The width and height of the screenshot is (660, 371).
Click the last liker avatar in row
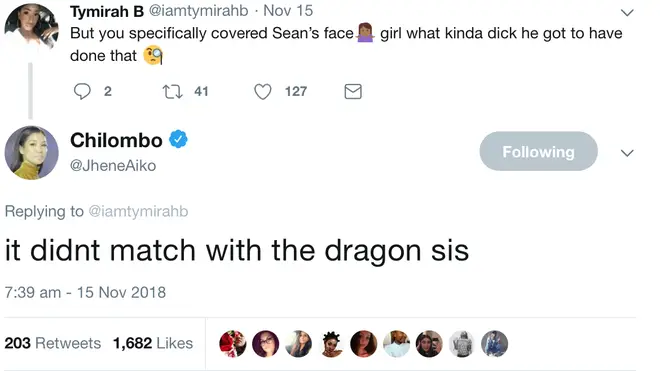tap(495, 344)
